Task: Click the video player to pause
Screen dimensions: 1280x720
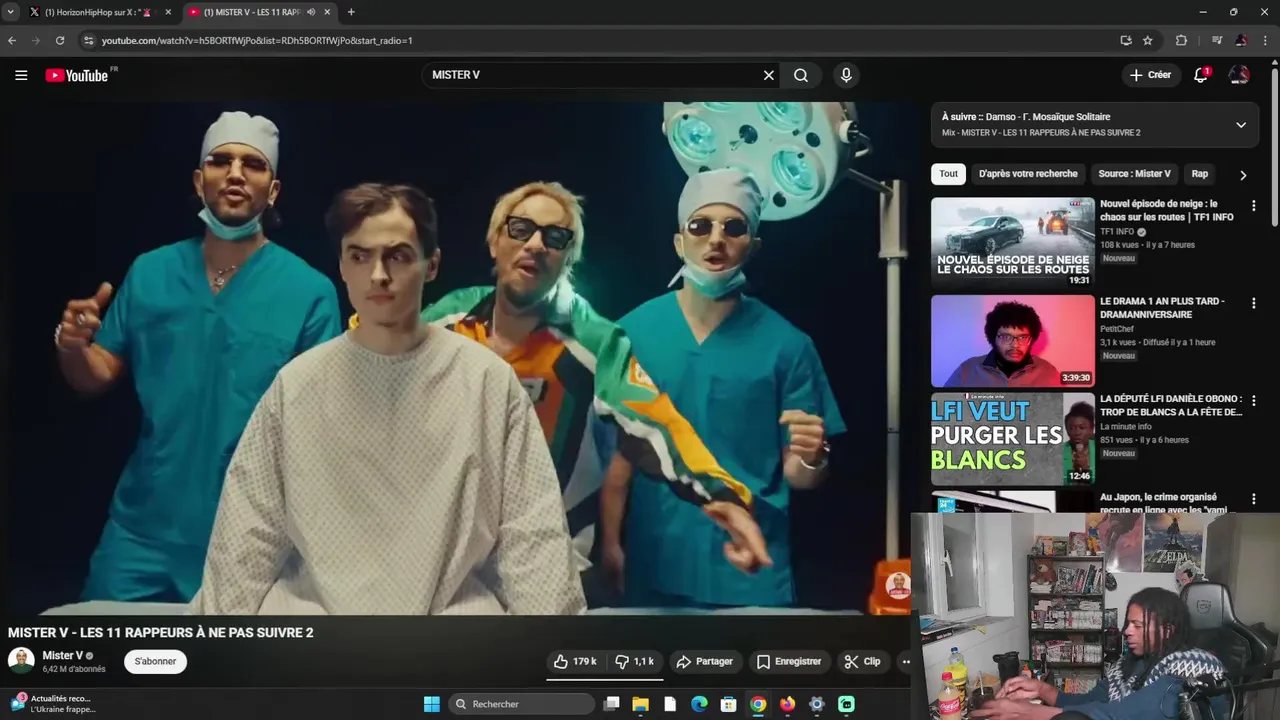Action: tap(460, 358)
